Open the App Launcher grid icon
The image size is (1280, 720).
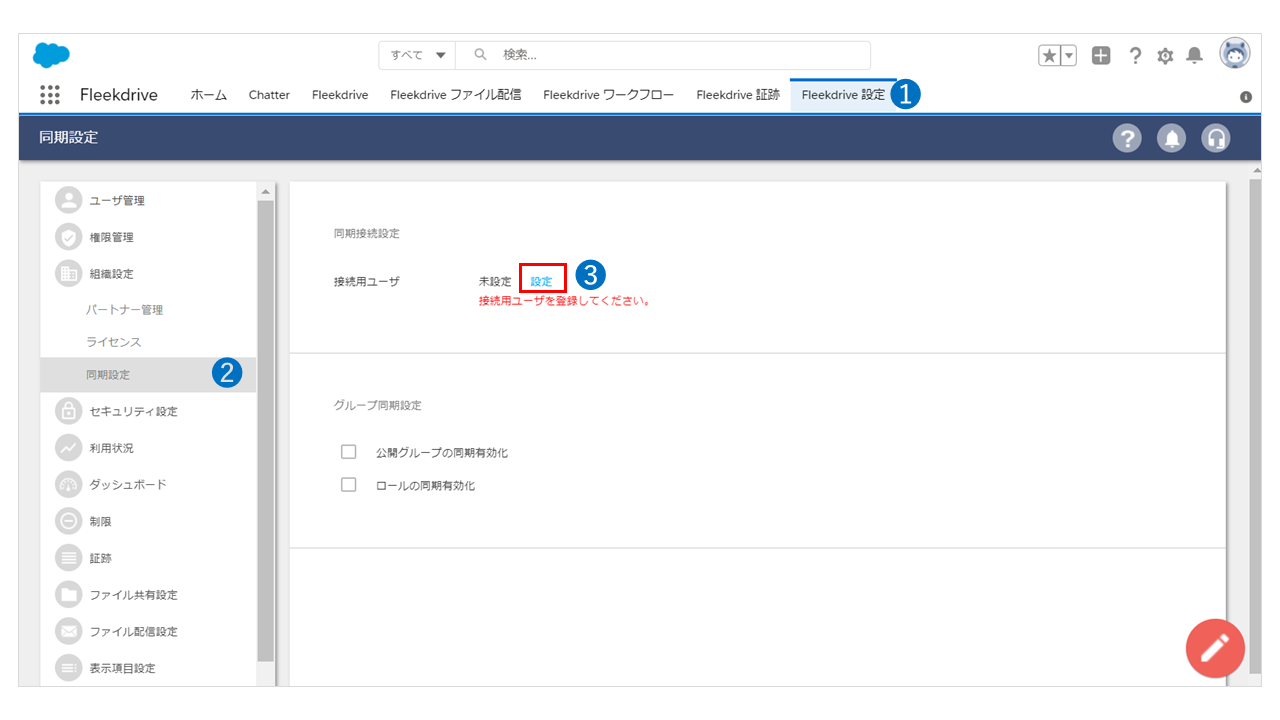(x=50, y=95)
